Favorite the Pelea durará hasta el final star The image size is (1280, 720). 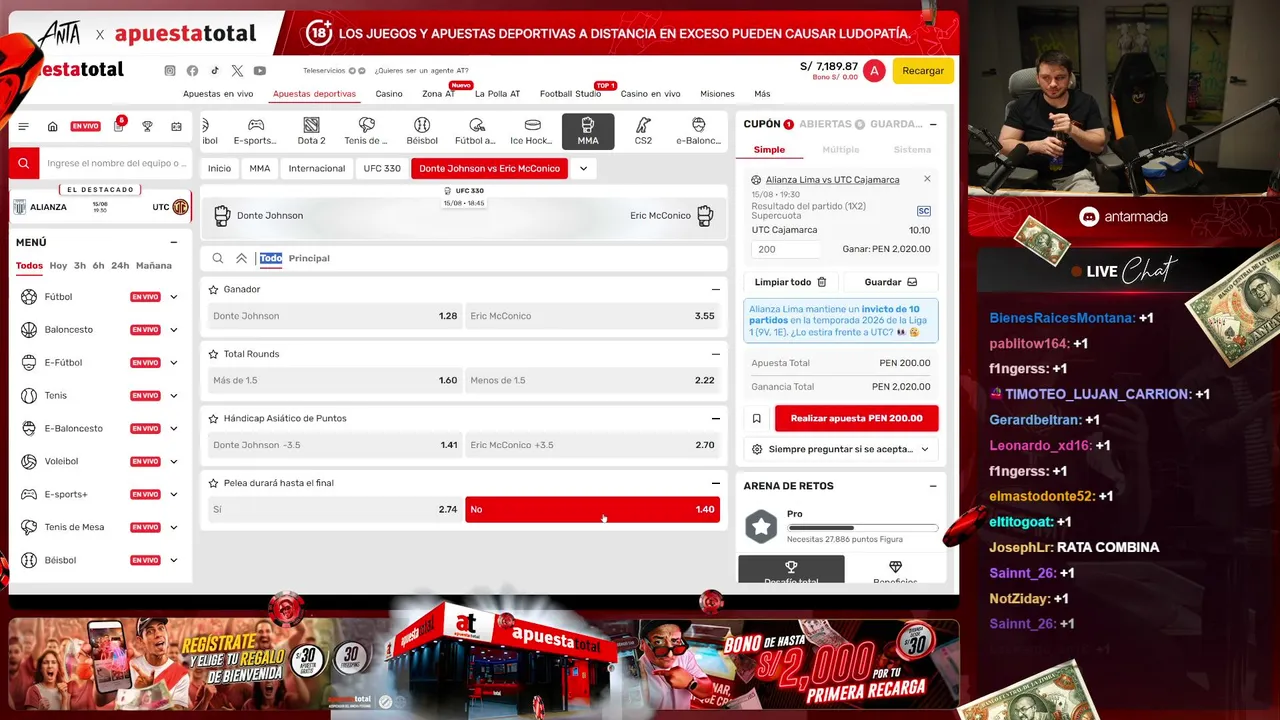(x=213, y=483)
